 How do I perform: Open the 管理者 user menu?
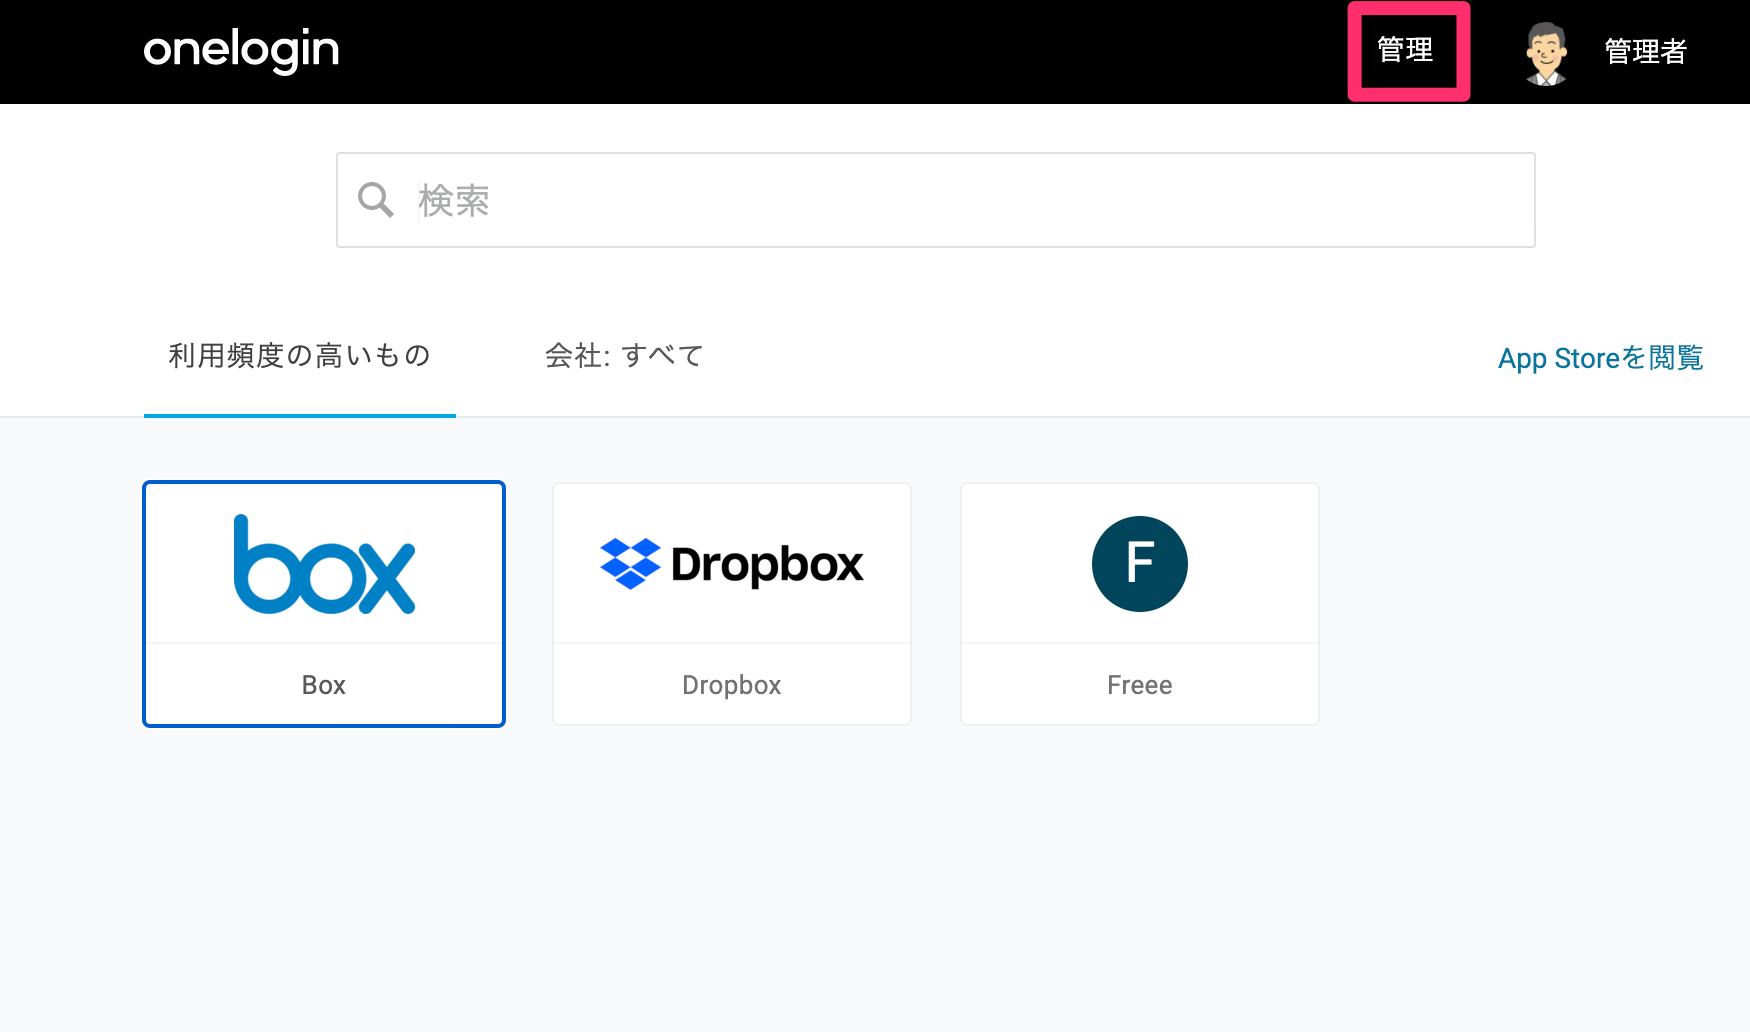click(1645, 51)
